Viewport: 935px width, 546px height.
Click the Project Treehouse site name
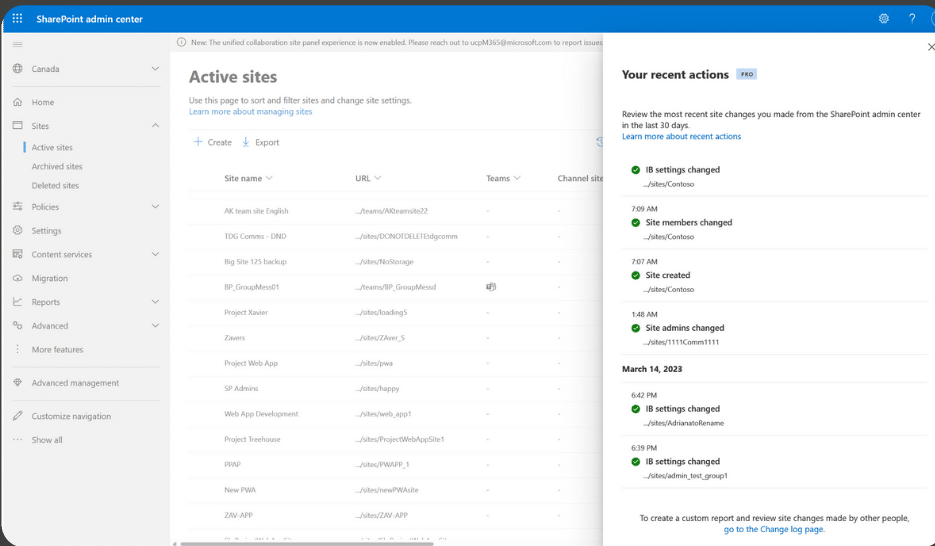(x=252, y=439)
